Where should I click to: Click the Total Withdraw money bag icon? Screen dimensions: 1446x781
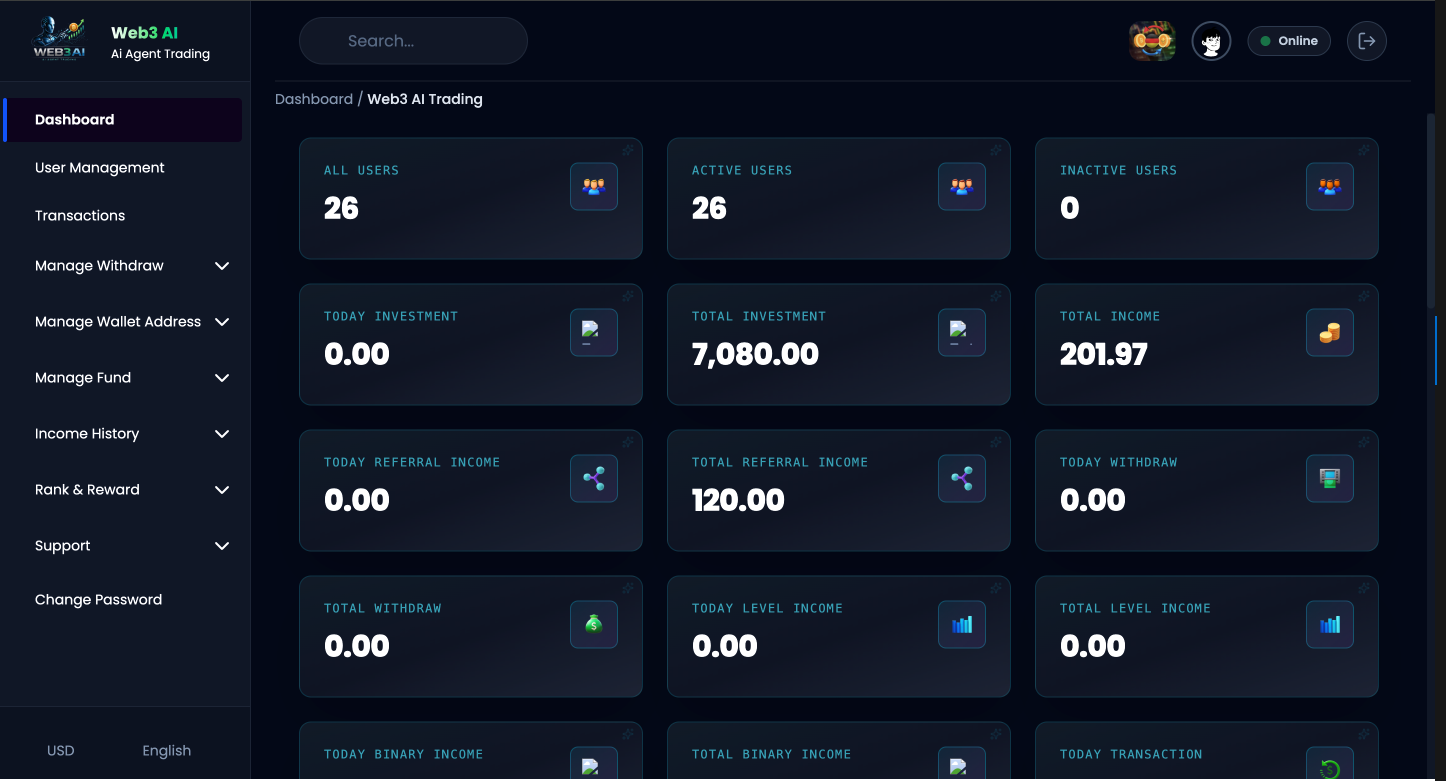pyautogui.click(x=594, y=625)
